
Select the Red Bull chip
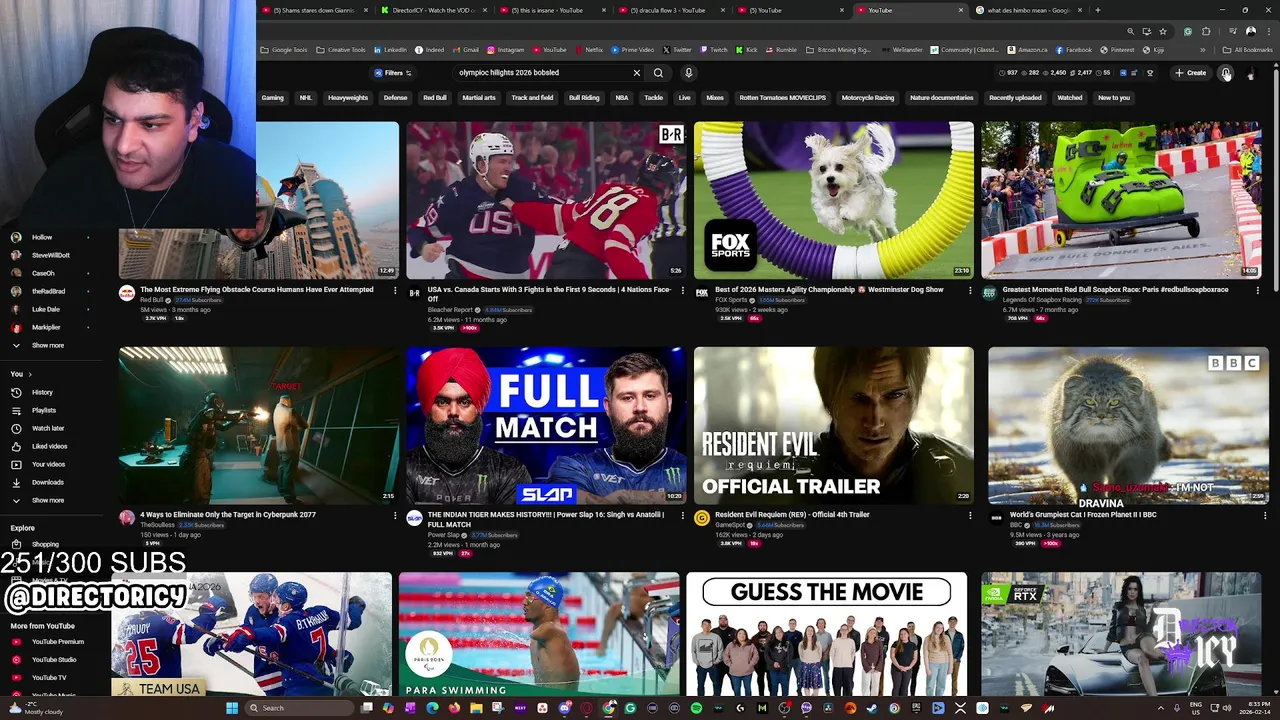coord(435,98)
